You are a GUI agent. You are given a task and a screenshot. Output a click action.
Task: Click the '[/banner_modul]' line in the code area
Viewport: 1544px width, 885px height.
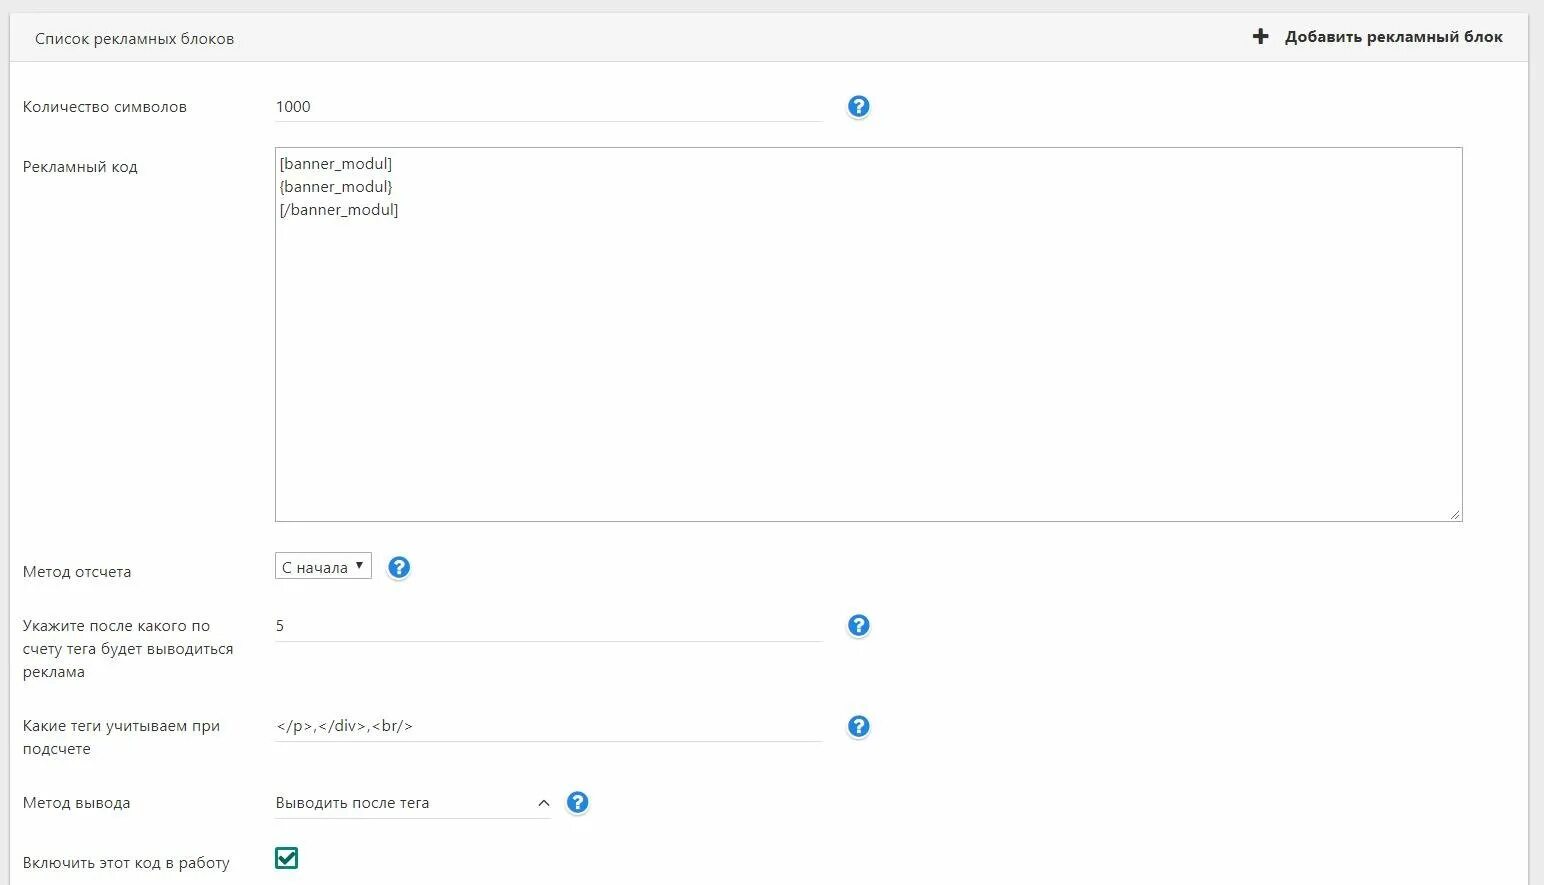[x=339, y=210]
